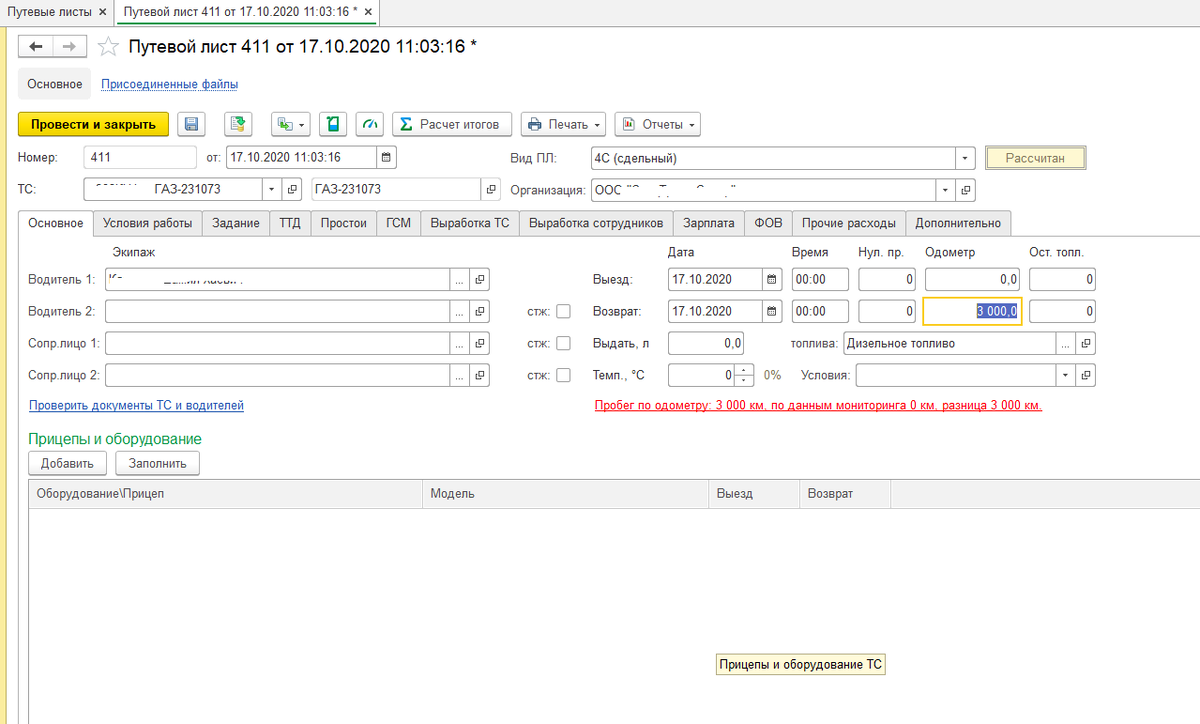This screenshot has height=724, width=1200.
Task: Click Провести и закрыть button
Action: [93, 124]
